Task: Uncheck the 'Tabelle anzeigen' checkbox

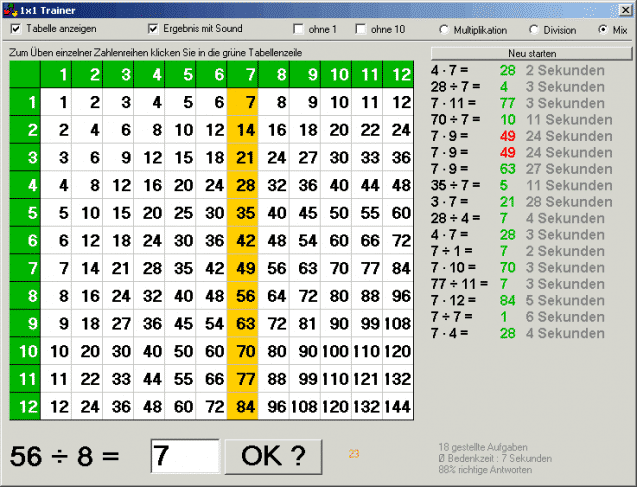Action: [x=16, y=29]
